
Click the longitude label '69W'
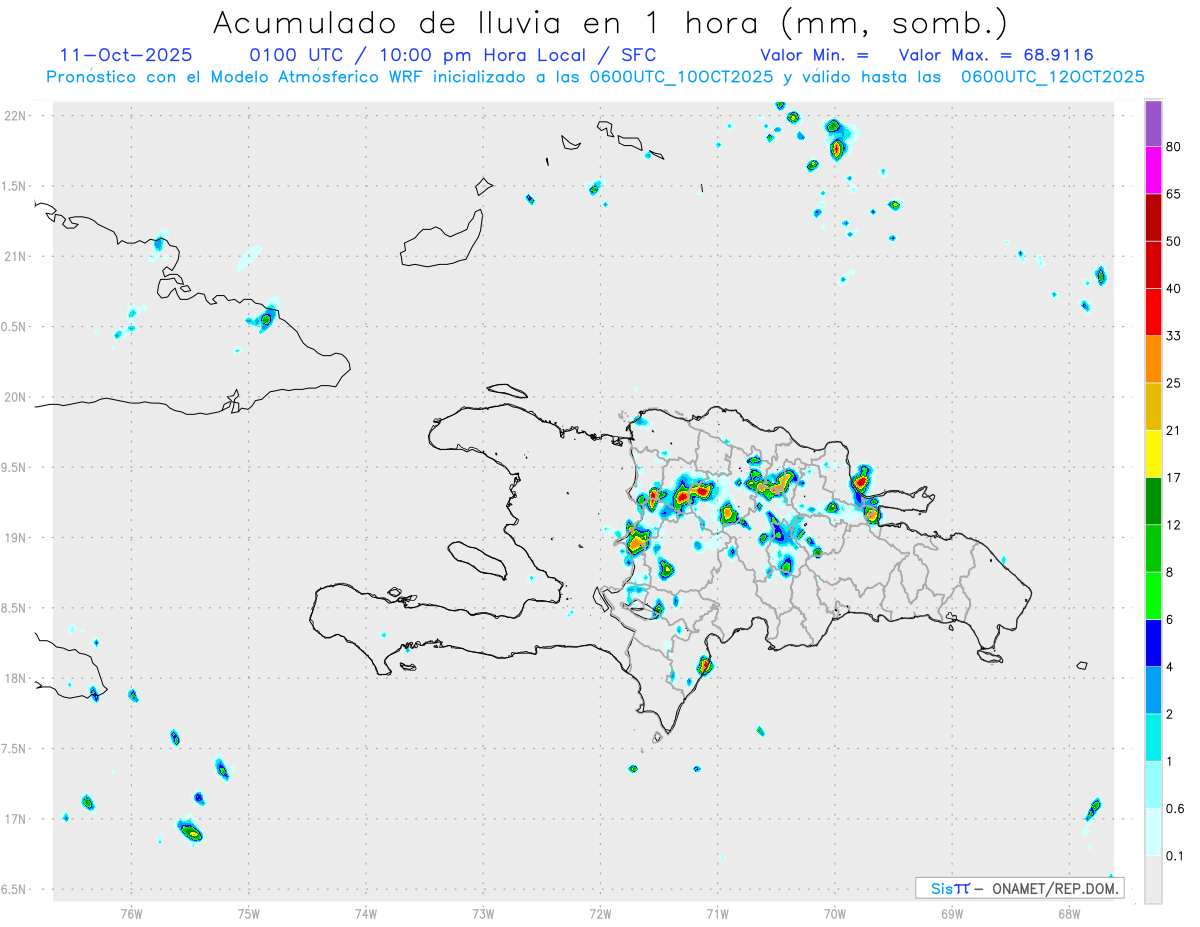952,913
